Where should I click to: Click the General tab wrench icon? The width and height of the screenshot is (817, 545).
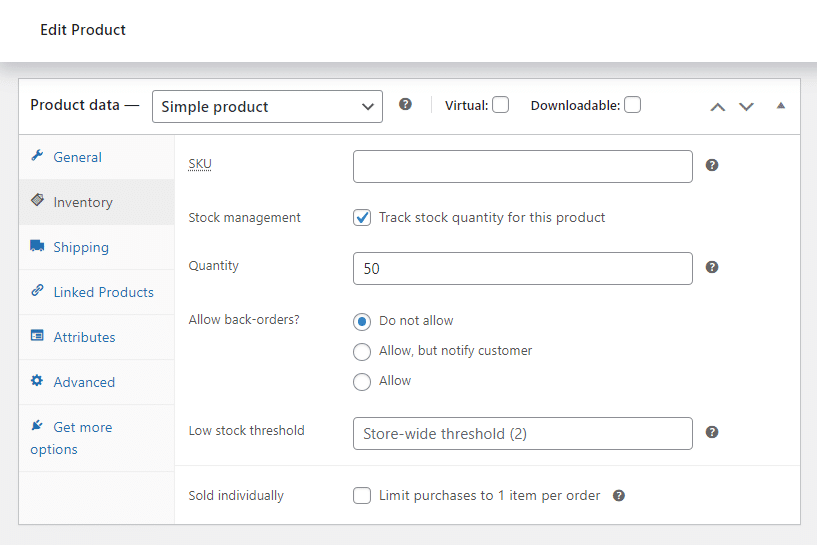(37, 155)
